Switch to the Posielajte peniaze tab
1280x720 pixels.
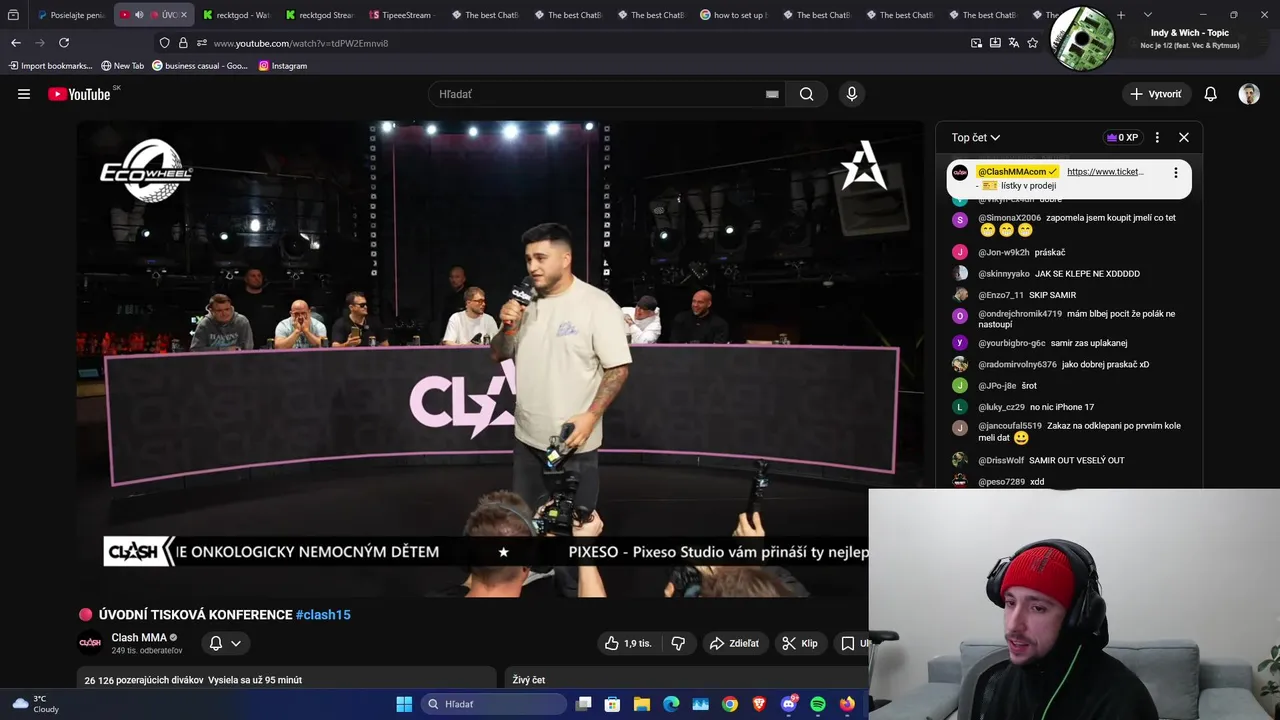point(70,15)
